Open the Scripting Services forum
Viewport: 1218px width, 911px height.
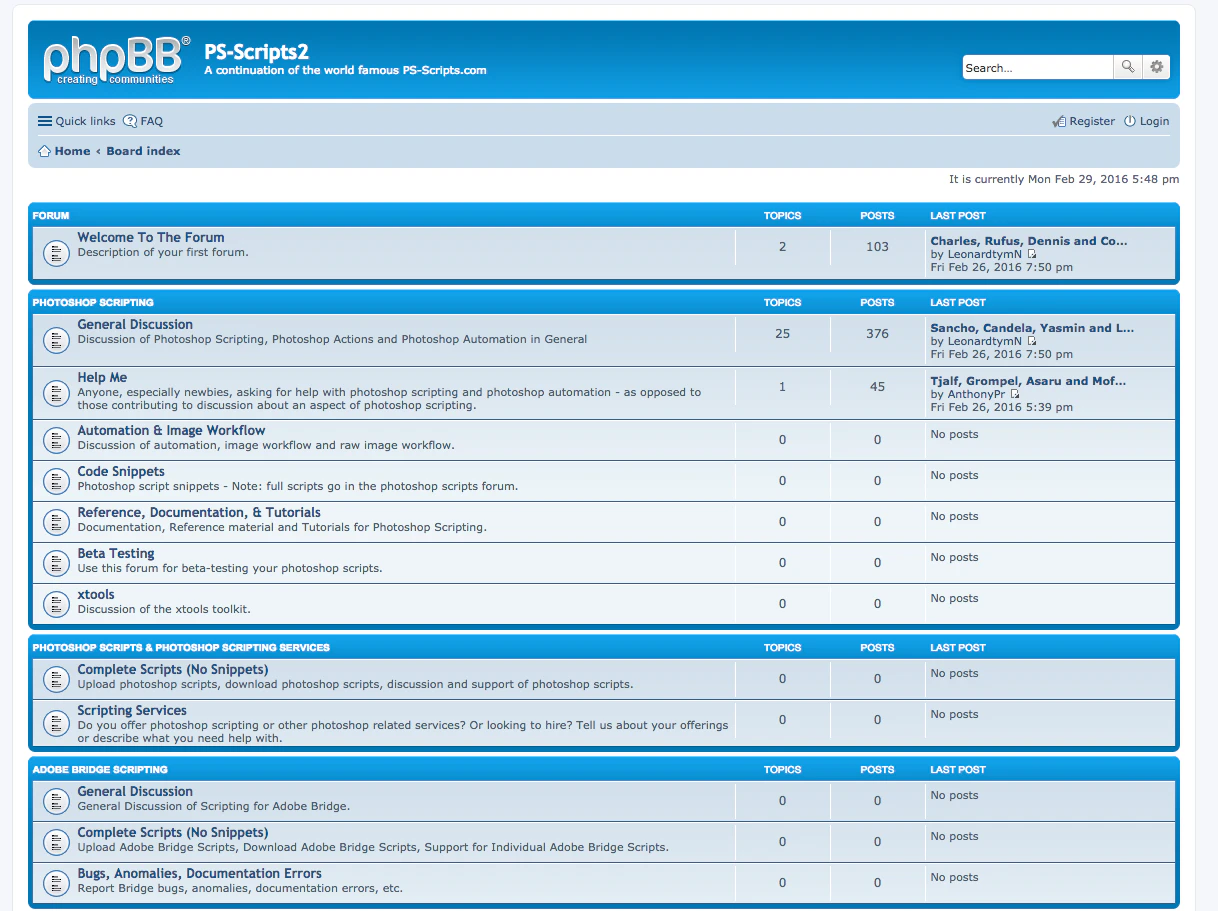point(132,710)
